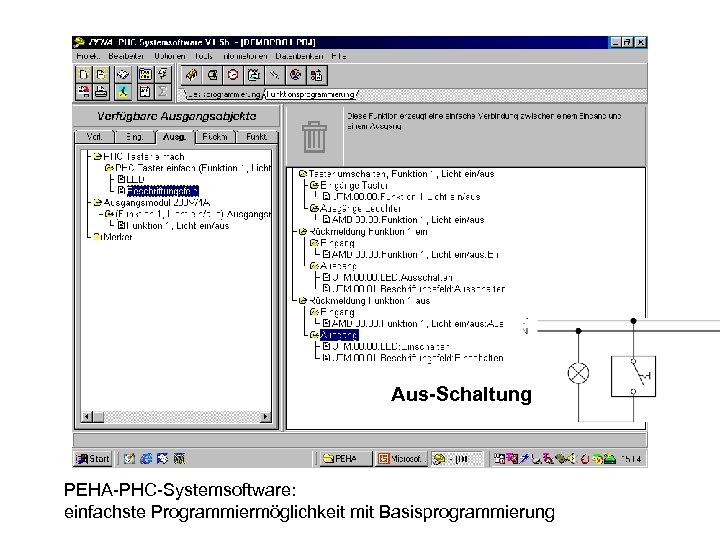Select the Beschriftungsfeld:Ausschalten entry
Screen dimensions: 720x540
click(x=418, y=289)
